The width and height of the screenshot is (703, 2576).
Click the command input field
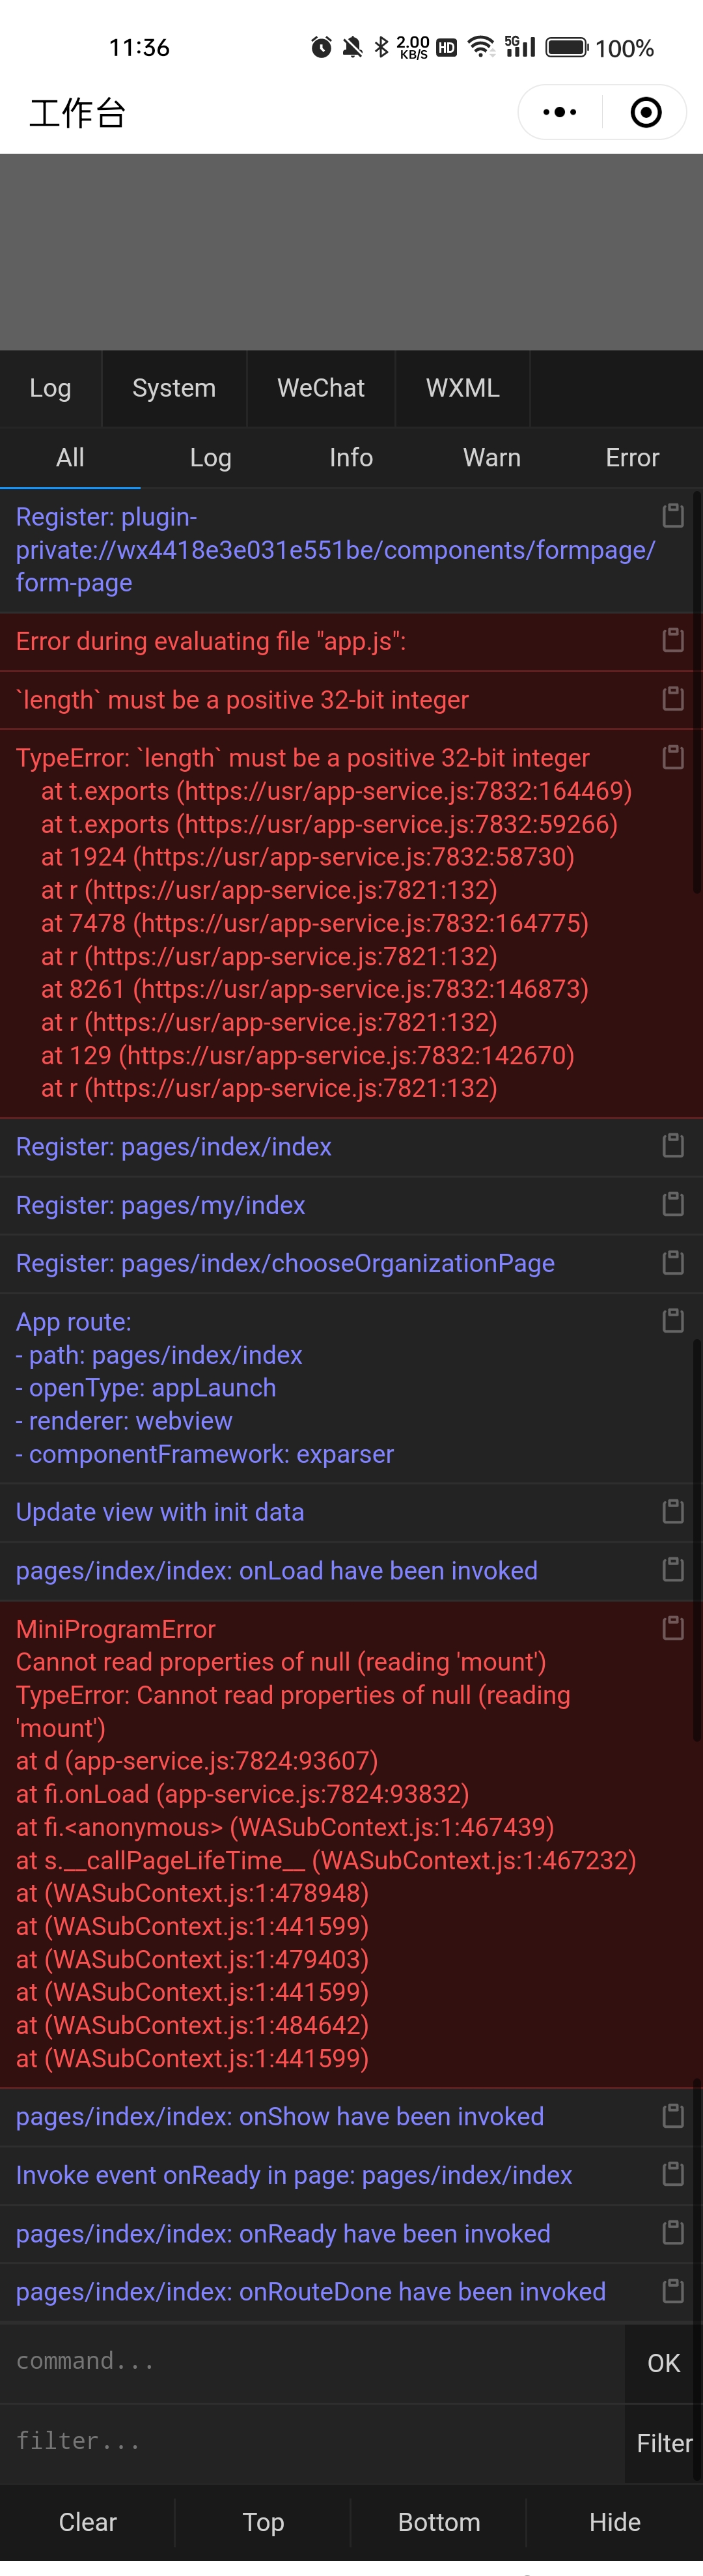[300, 2362]
